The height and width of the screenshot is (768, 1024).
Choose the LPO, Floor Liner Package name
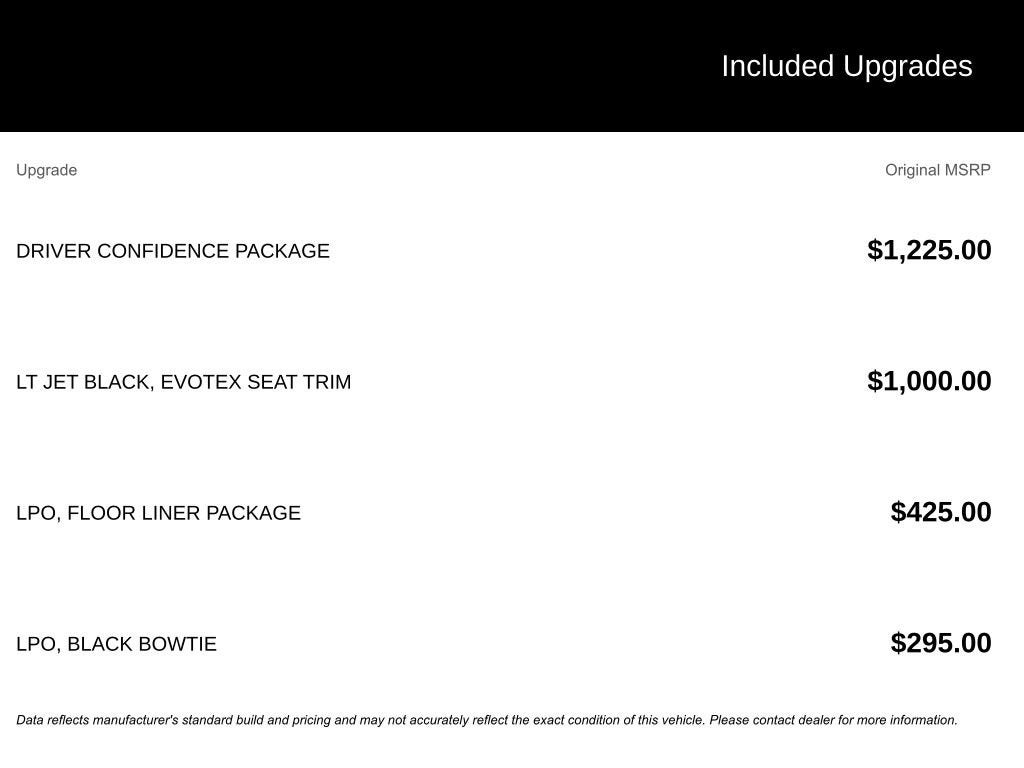point(158,513)
